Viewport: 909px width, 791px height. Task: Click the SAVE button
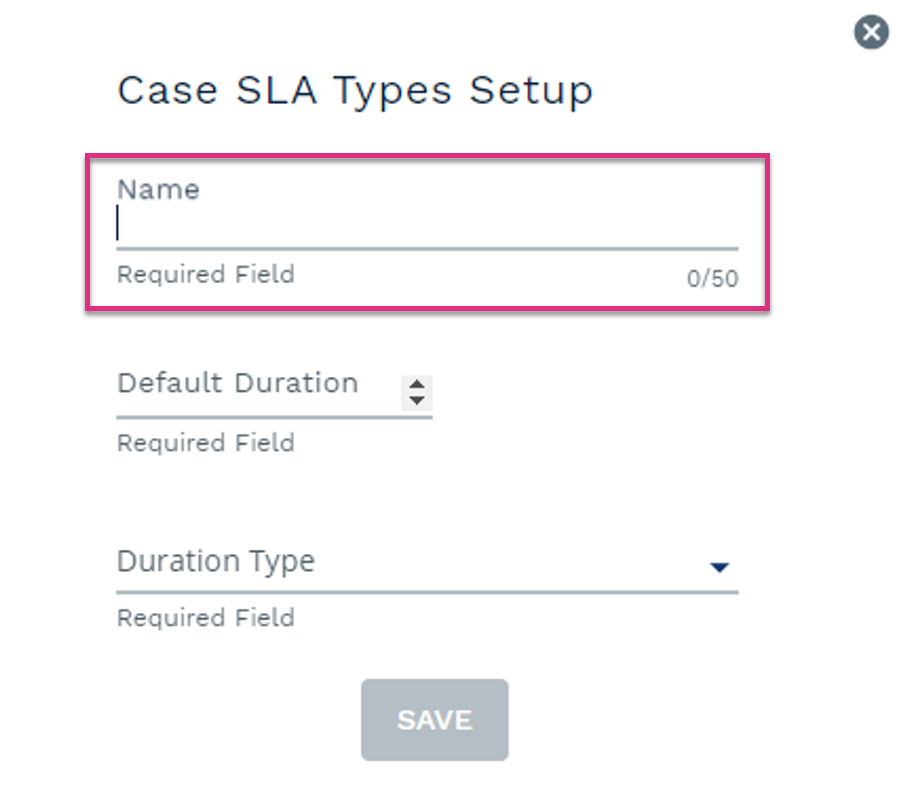435,720
